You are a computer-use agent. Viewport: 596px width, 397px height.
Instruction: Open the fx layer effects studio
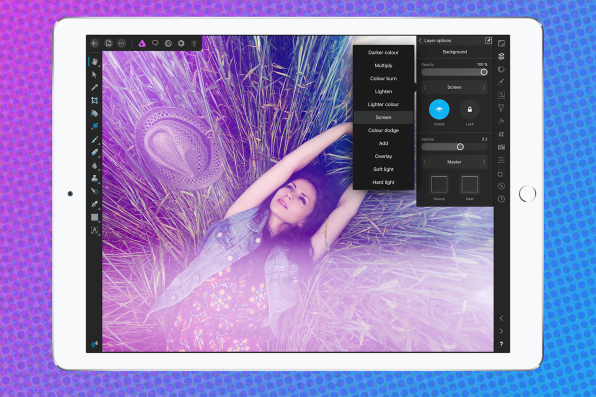pyautogui.click(x=501, y=121)
